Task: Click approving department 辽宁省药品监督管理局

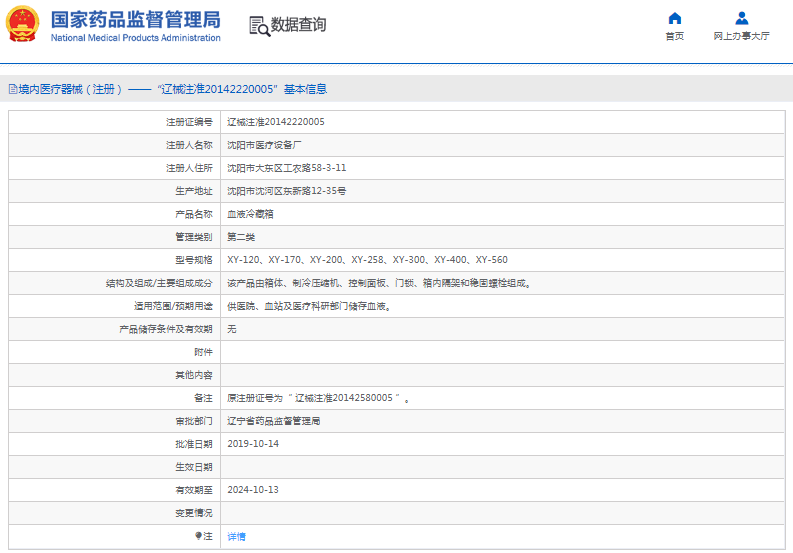Action: pyautogui.click(x=273, y=421)
